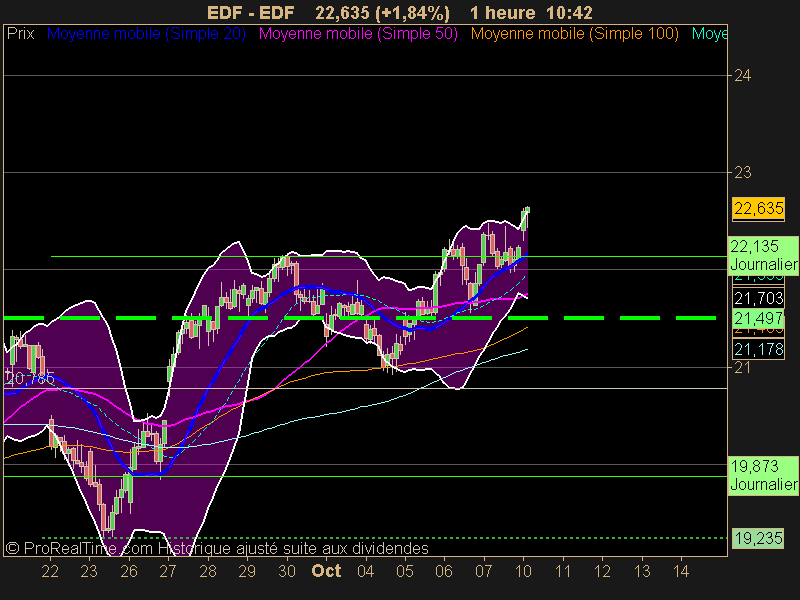The image size is (800, 600).
Task: Click the 19,873 Journalier level label
Action: pos(763,476)
